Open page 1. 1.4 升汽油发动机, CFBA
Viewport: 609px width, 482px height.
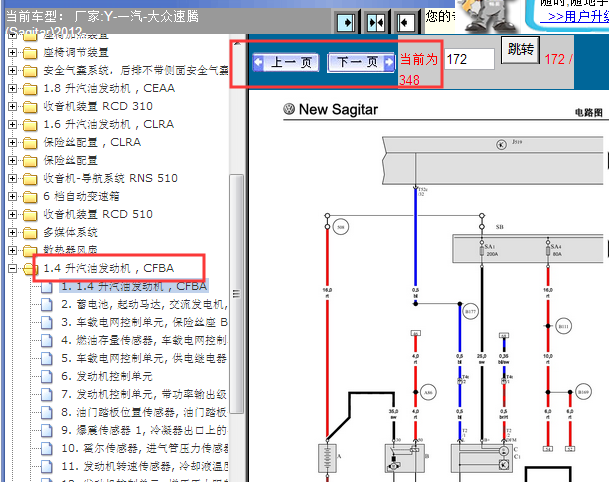click(x=134, y=286)
